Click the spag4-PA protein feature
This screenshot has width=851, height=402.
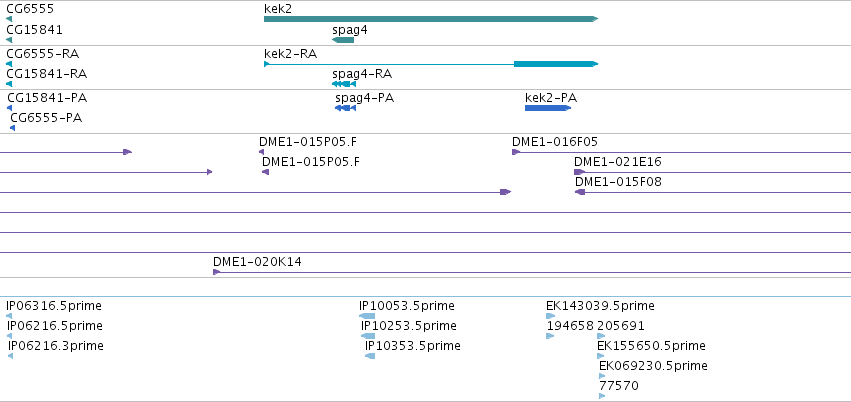pos(346,108)
